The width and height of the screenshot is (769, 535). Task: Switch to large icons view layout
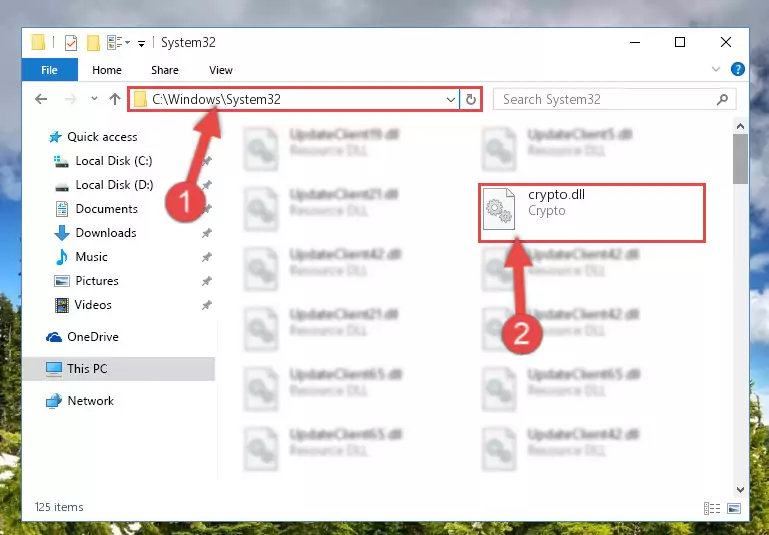[734, 509]
